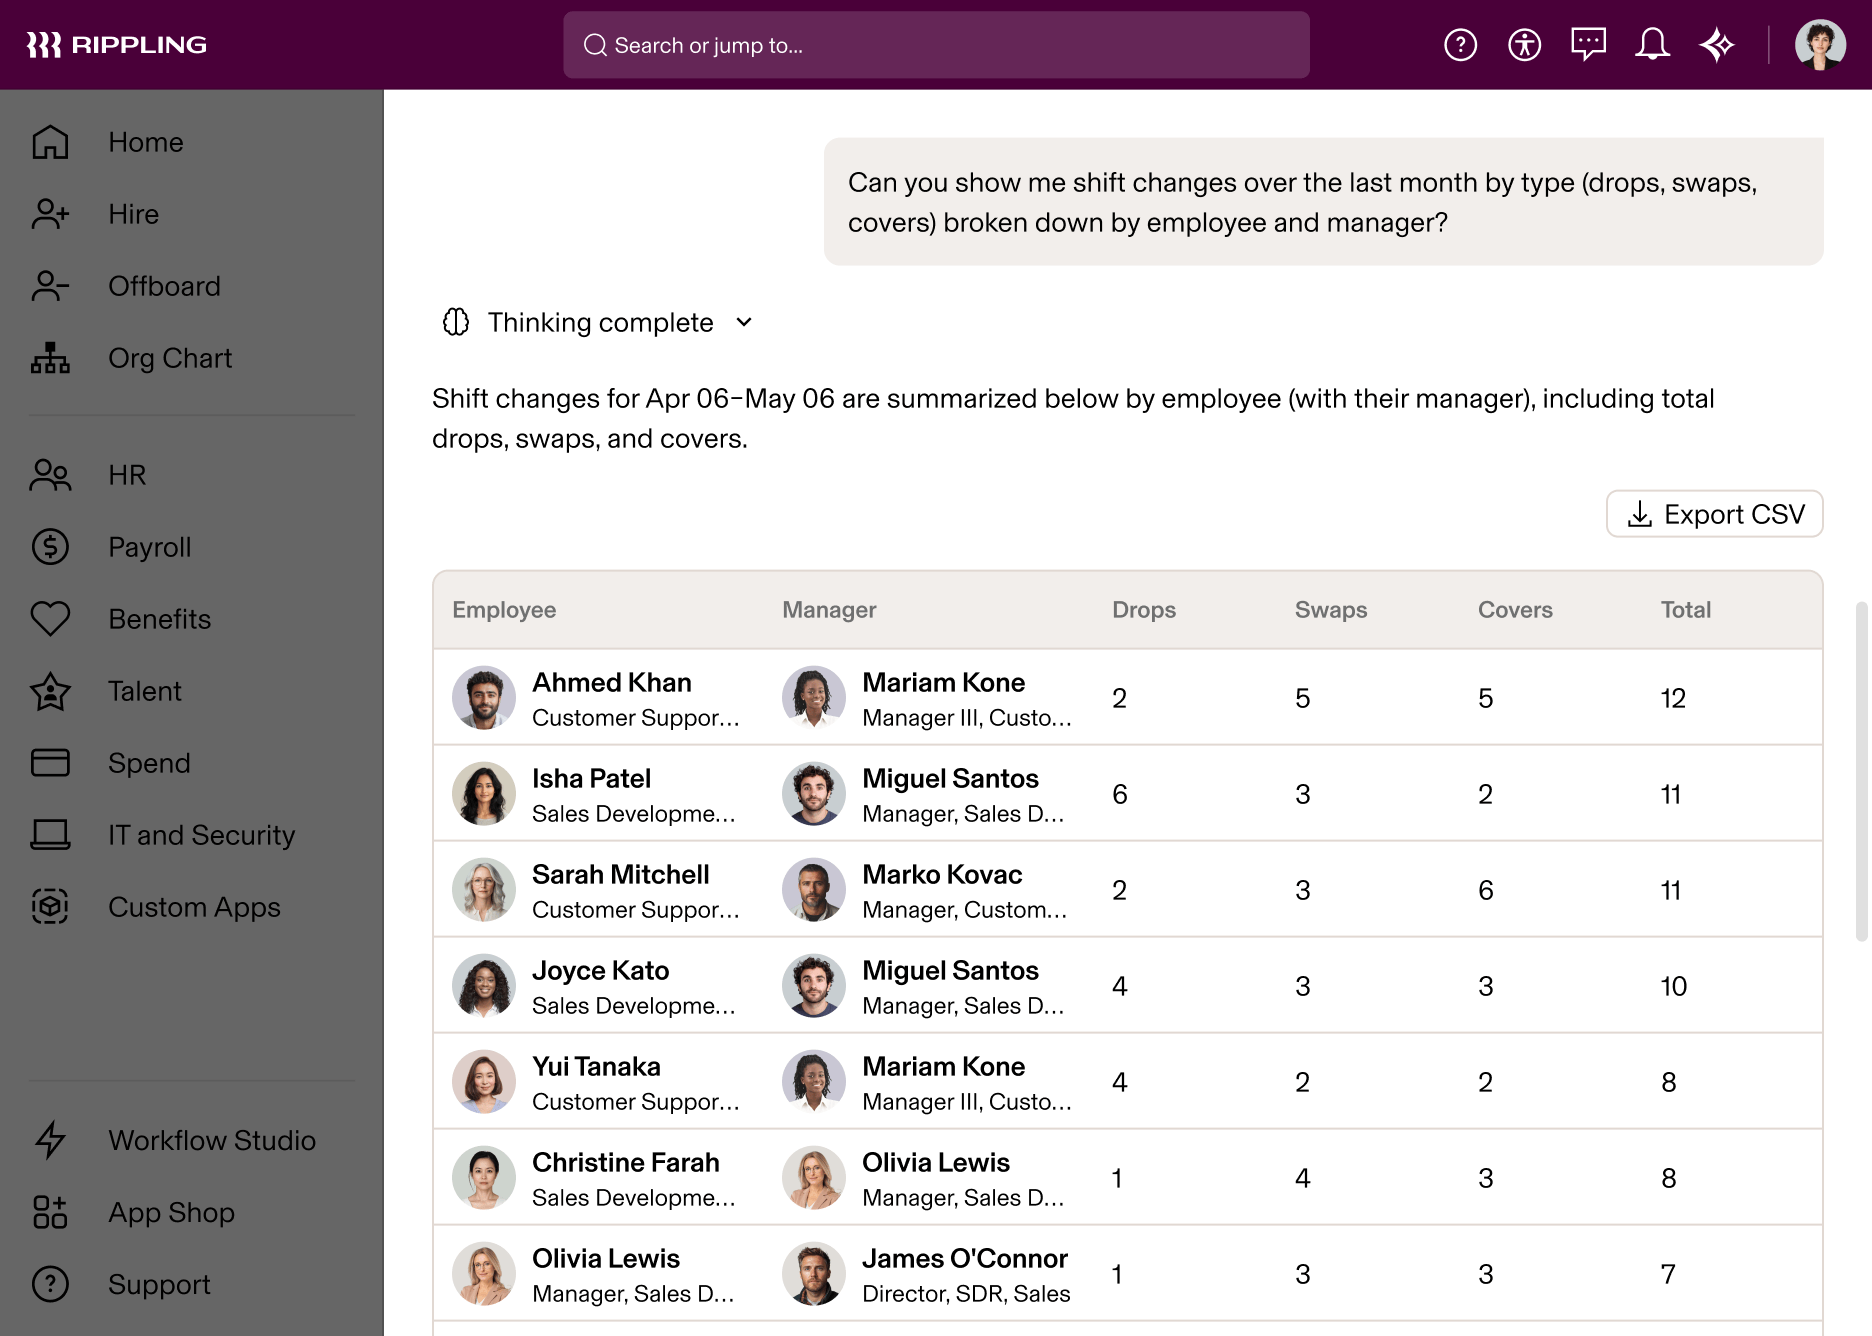Viewport: 1872px width, 1336px height.
Task: Open the help question-mark icon in top bar
Action: [x=1460, y=45]
